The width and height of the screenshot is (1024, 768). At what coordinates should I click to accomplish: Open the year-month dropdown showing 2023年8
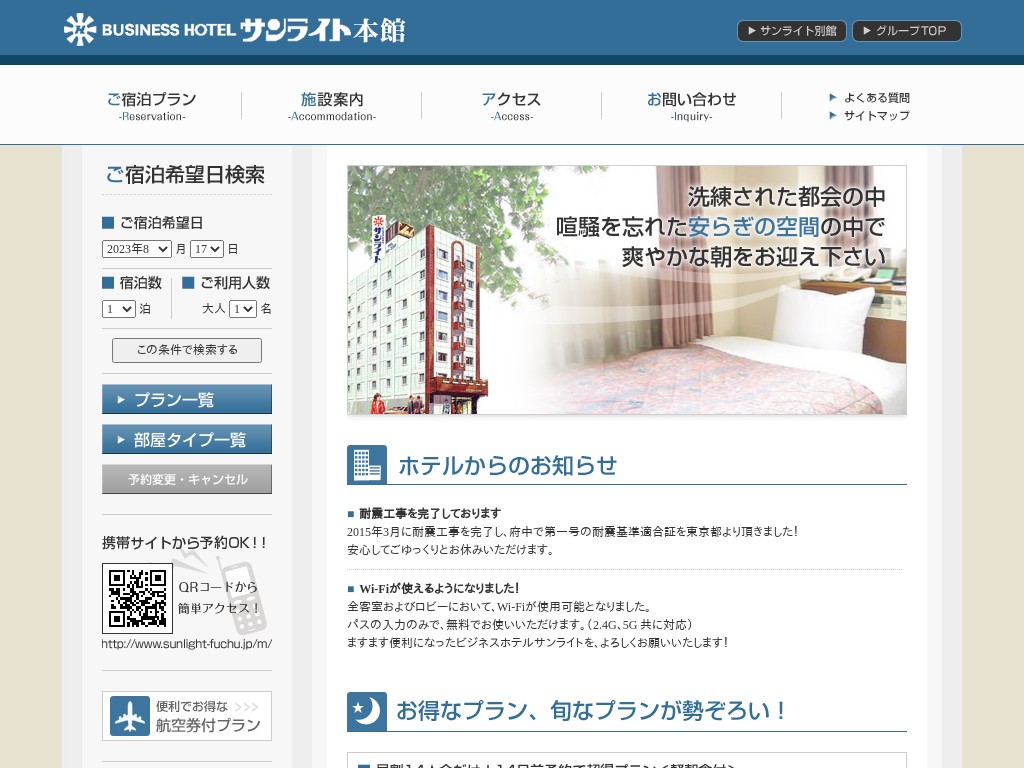click(x=137, y=249)
